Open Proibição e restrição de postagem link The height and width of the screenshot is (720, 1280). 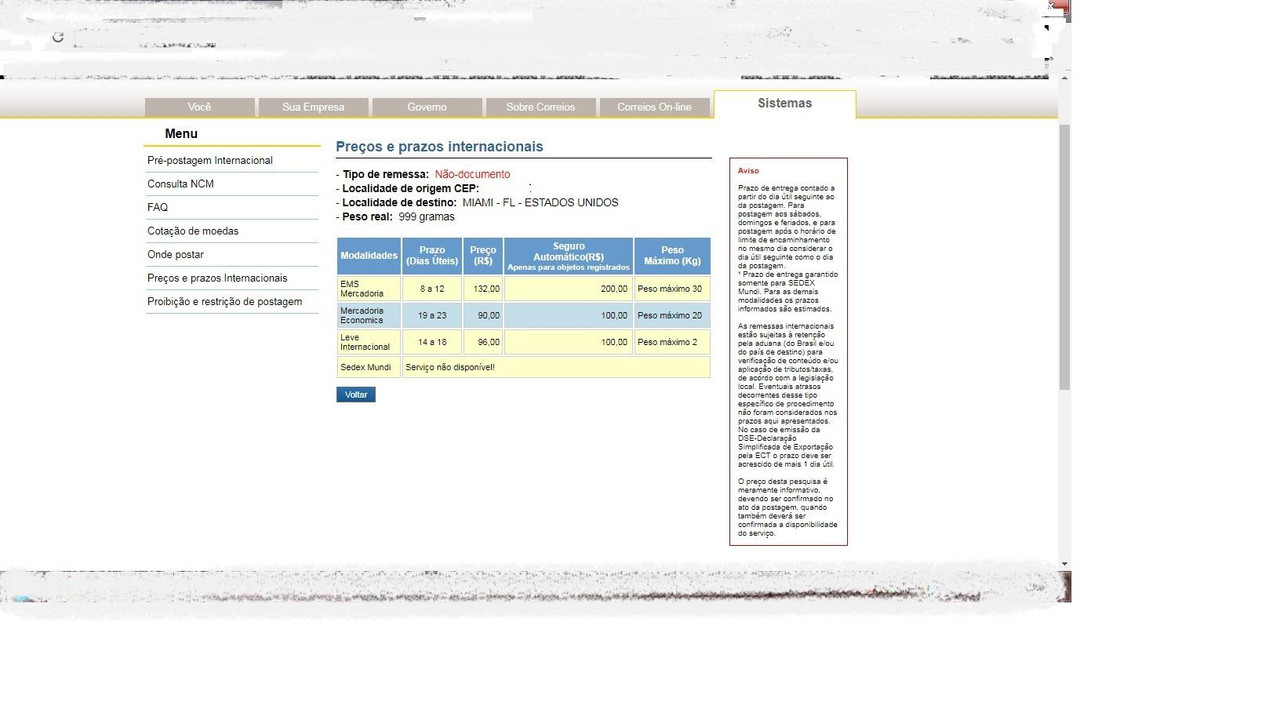224,301
